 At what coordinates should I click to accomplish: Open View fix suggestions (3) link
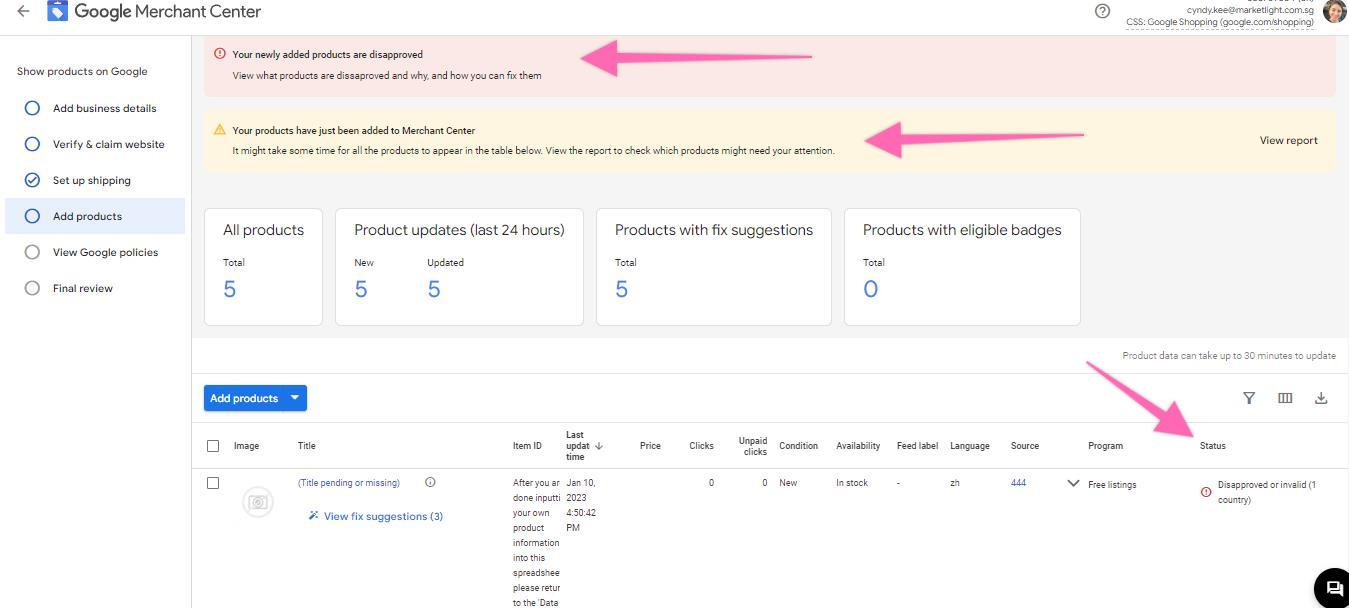(x=382, y=516)
